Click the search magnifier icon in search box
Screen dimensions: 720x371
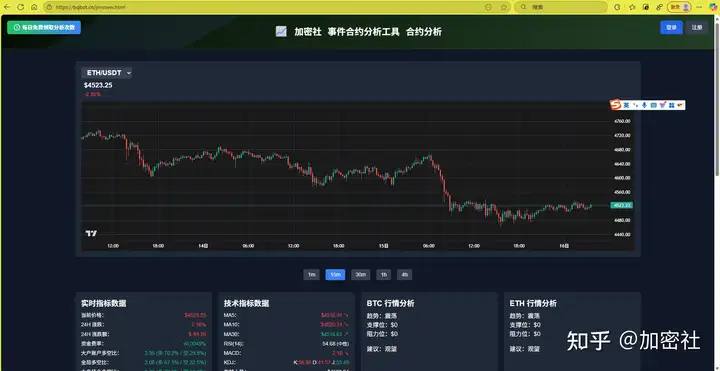(x=523, y=7)
